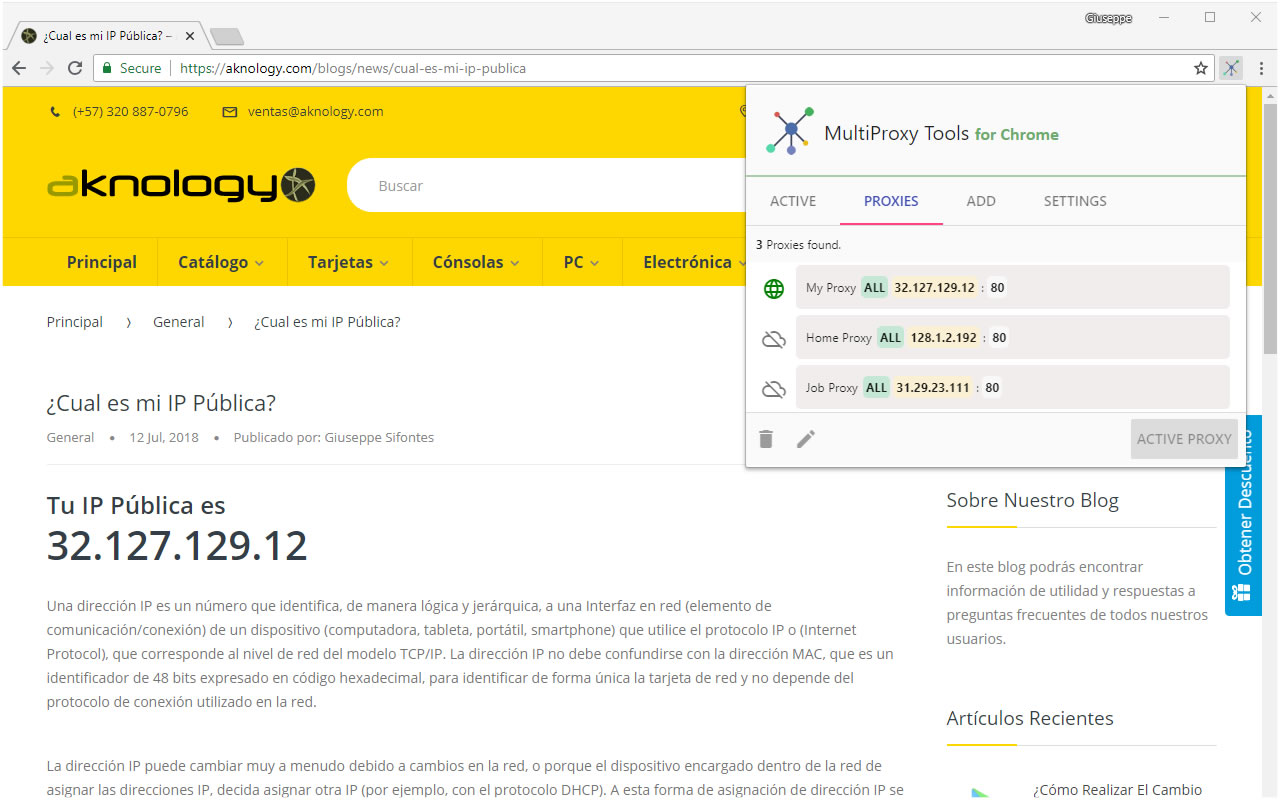This screenshot has width=1280, height=800.
Task: Reload the current page
Action: [x=75, y=68]
